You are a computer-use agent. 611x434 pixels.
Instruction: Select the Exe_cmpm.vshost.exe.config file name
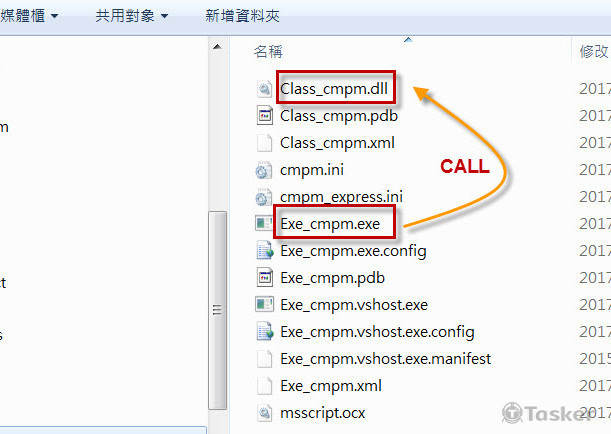point(377,331)
